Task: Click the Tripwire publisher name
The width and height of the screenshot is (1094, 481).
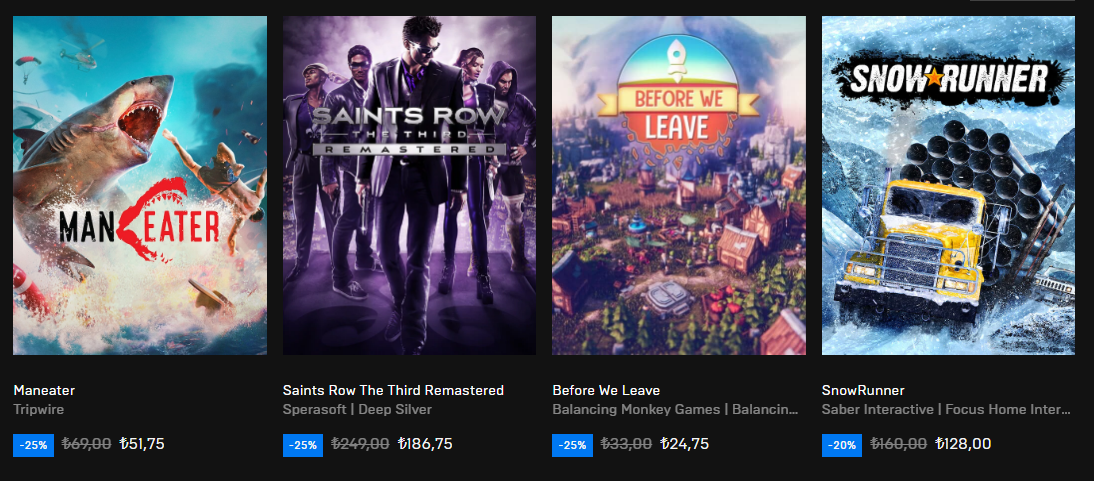Action: click(x=38, y=409)
